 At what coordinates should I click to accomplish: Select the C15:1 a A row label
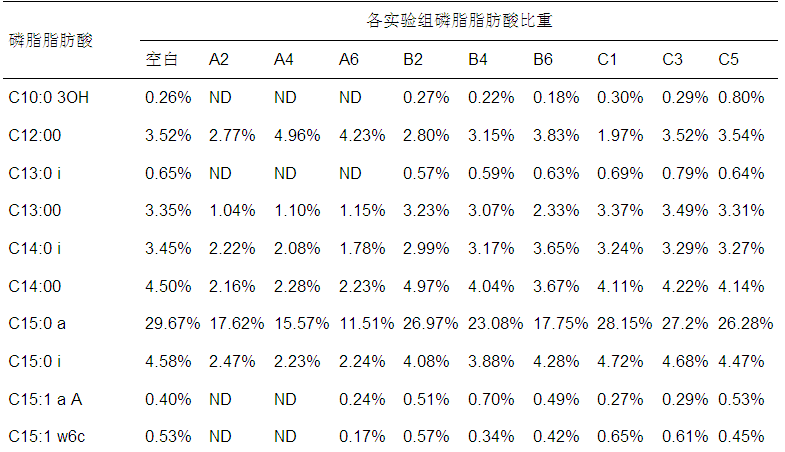click(x=44, y=398)
